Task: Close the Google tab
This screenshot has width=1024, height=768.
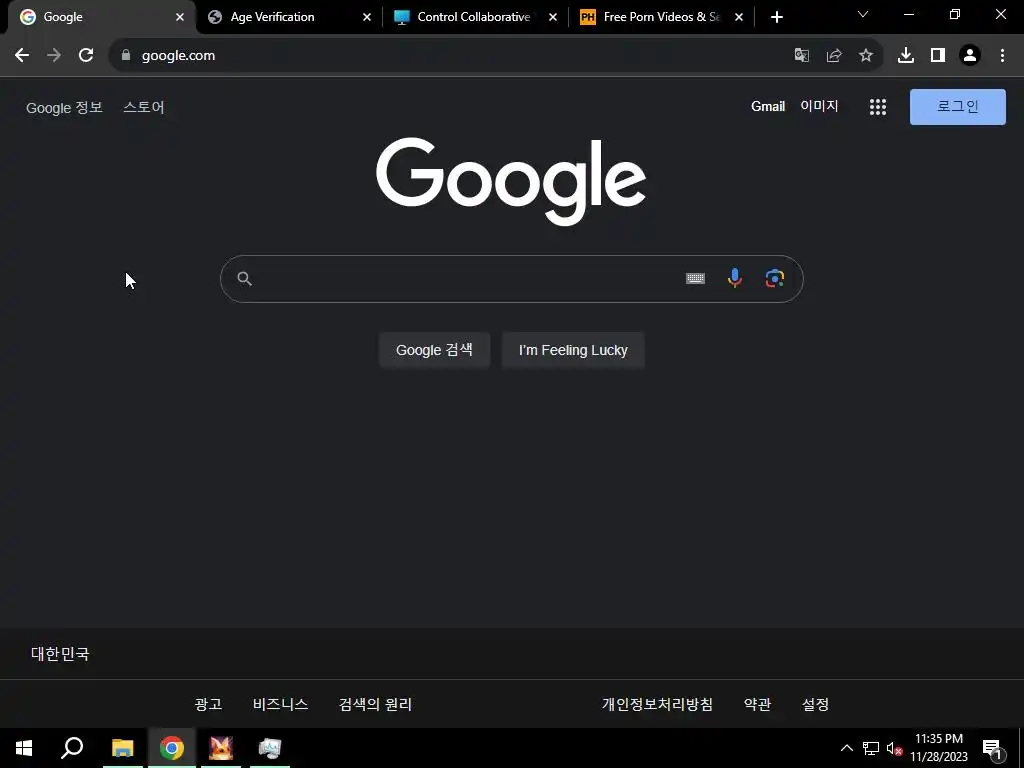Action: coord(180,17)
